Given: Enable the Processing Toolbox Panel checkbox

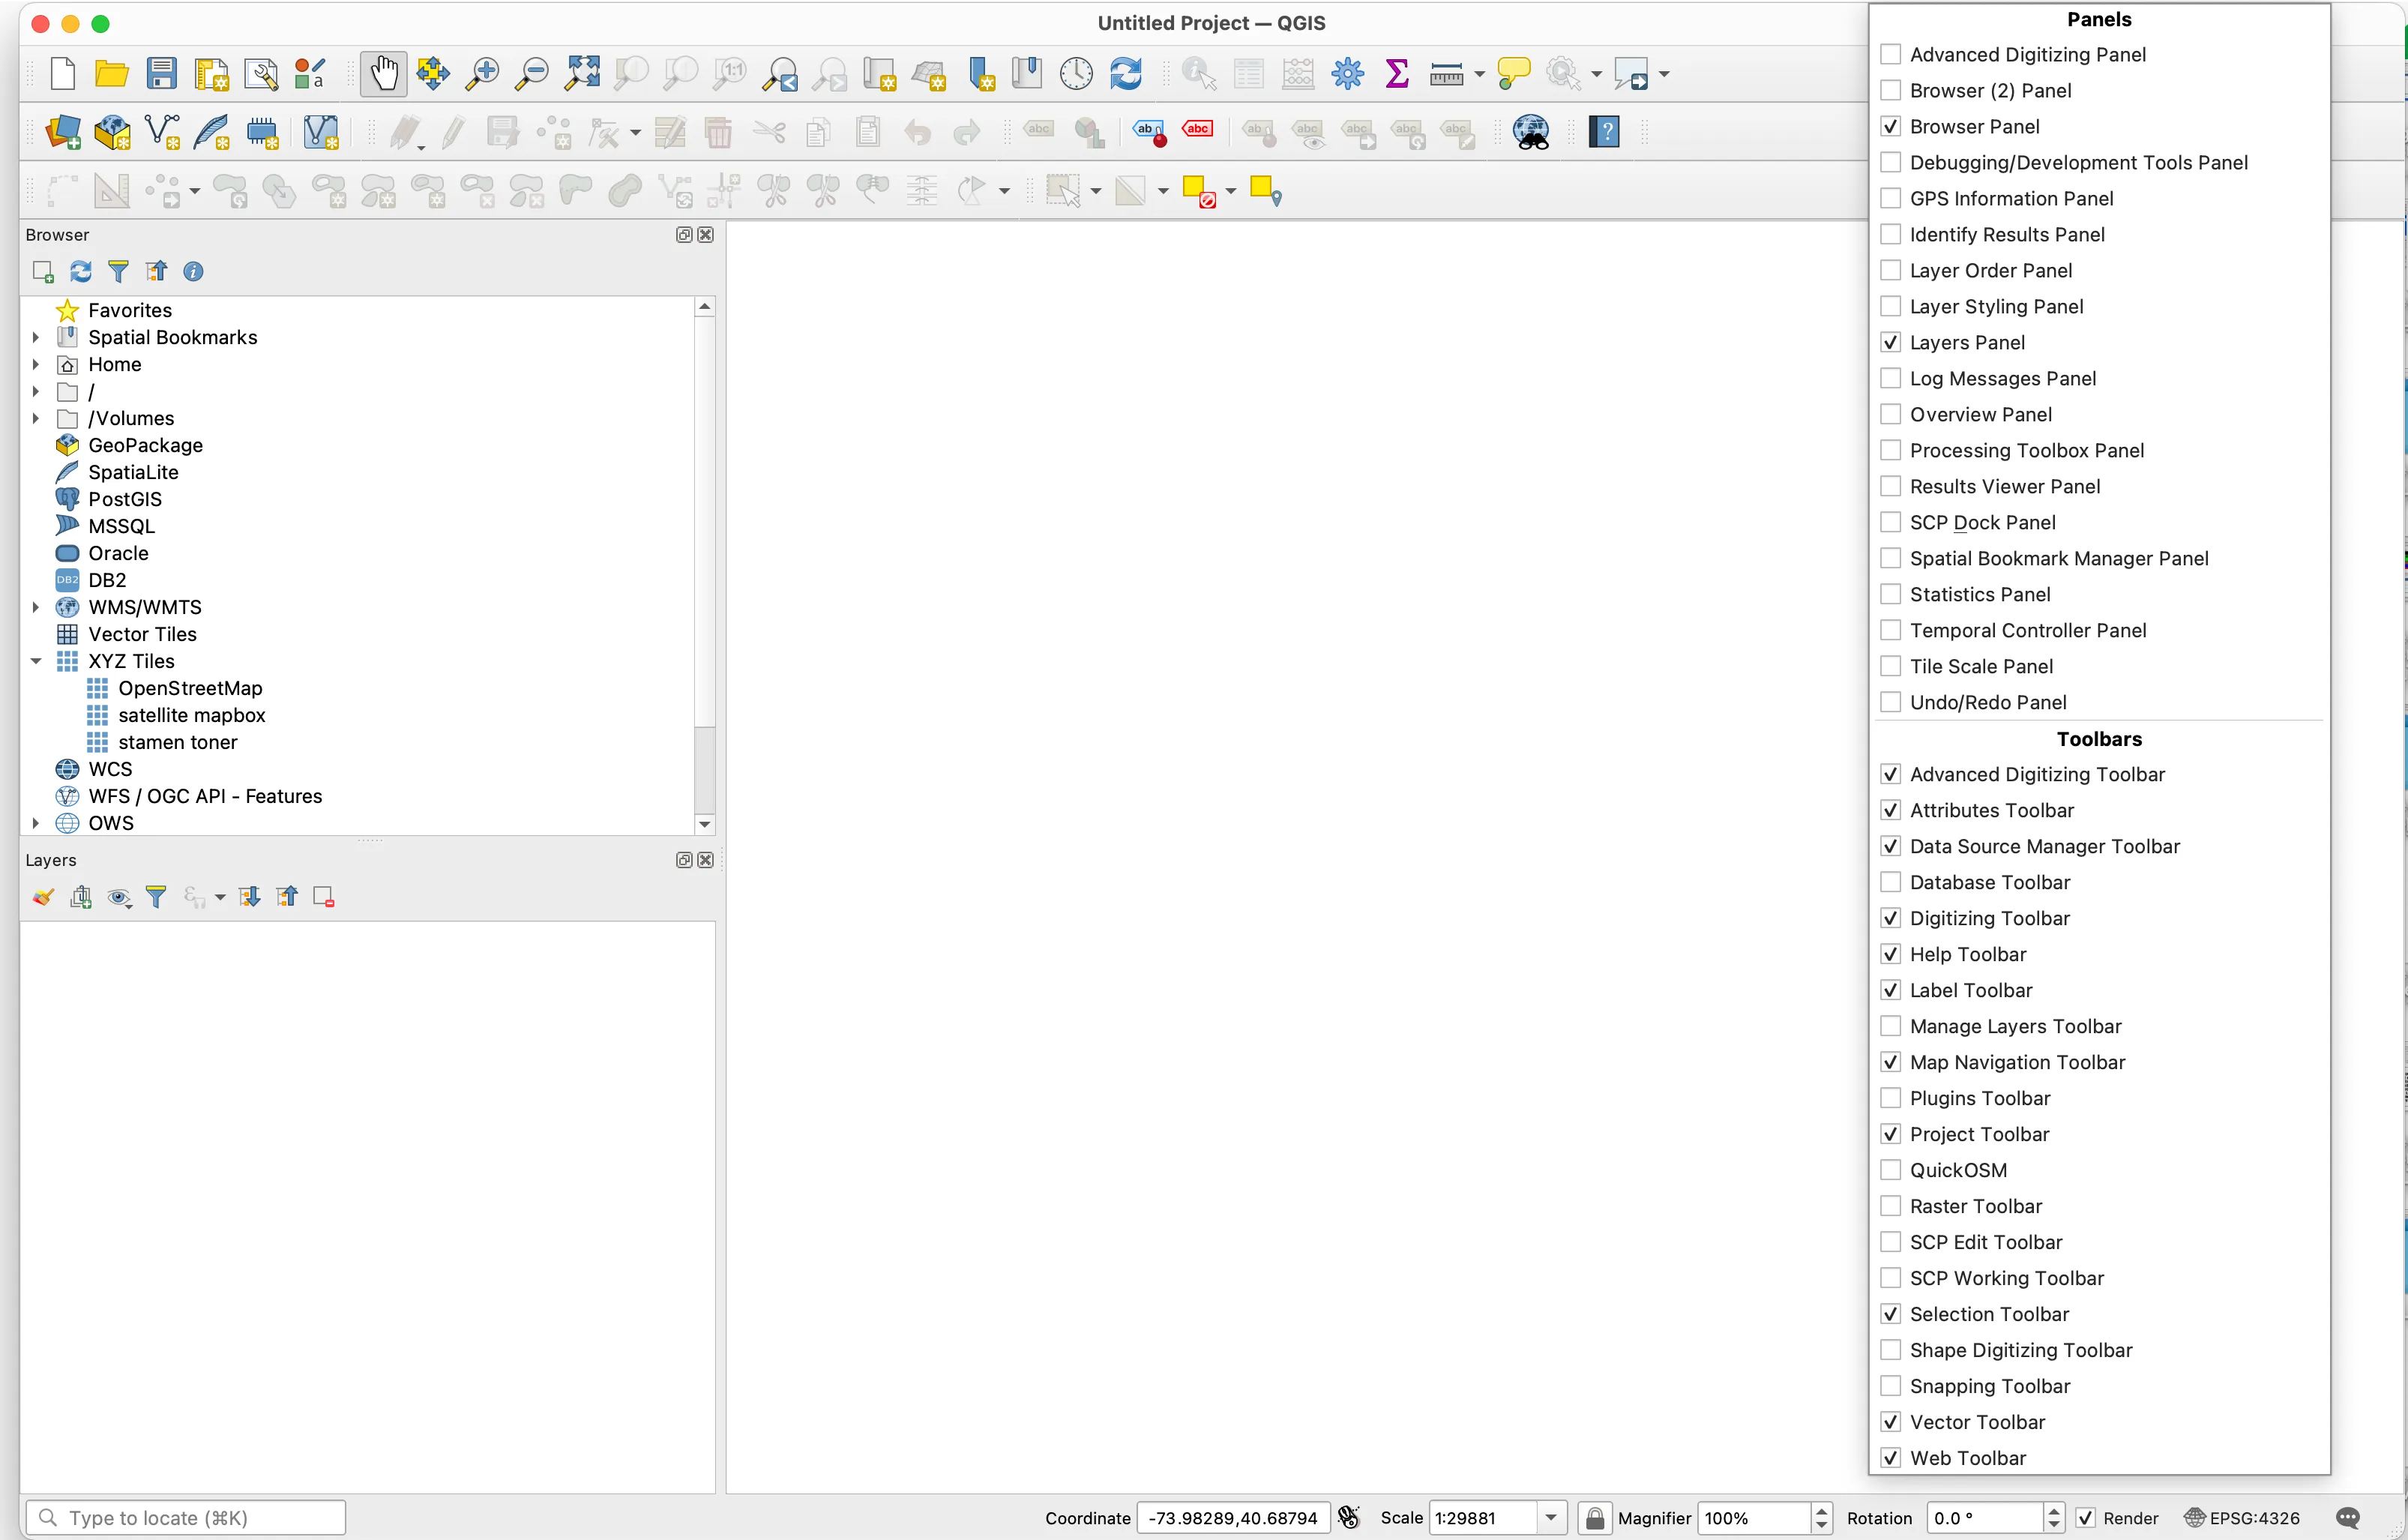Looking at the screenshot, I should pos(1891,450).
